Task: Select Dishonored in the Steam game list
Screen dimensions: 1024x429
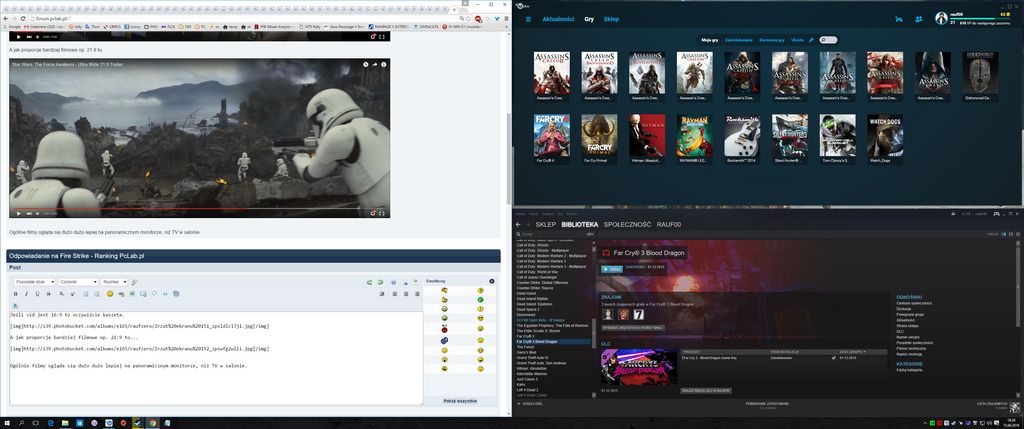Action: [x=530, y=315]
